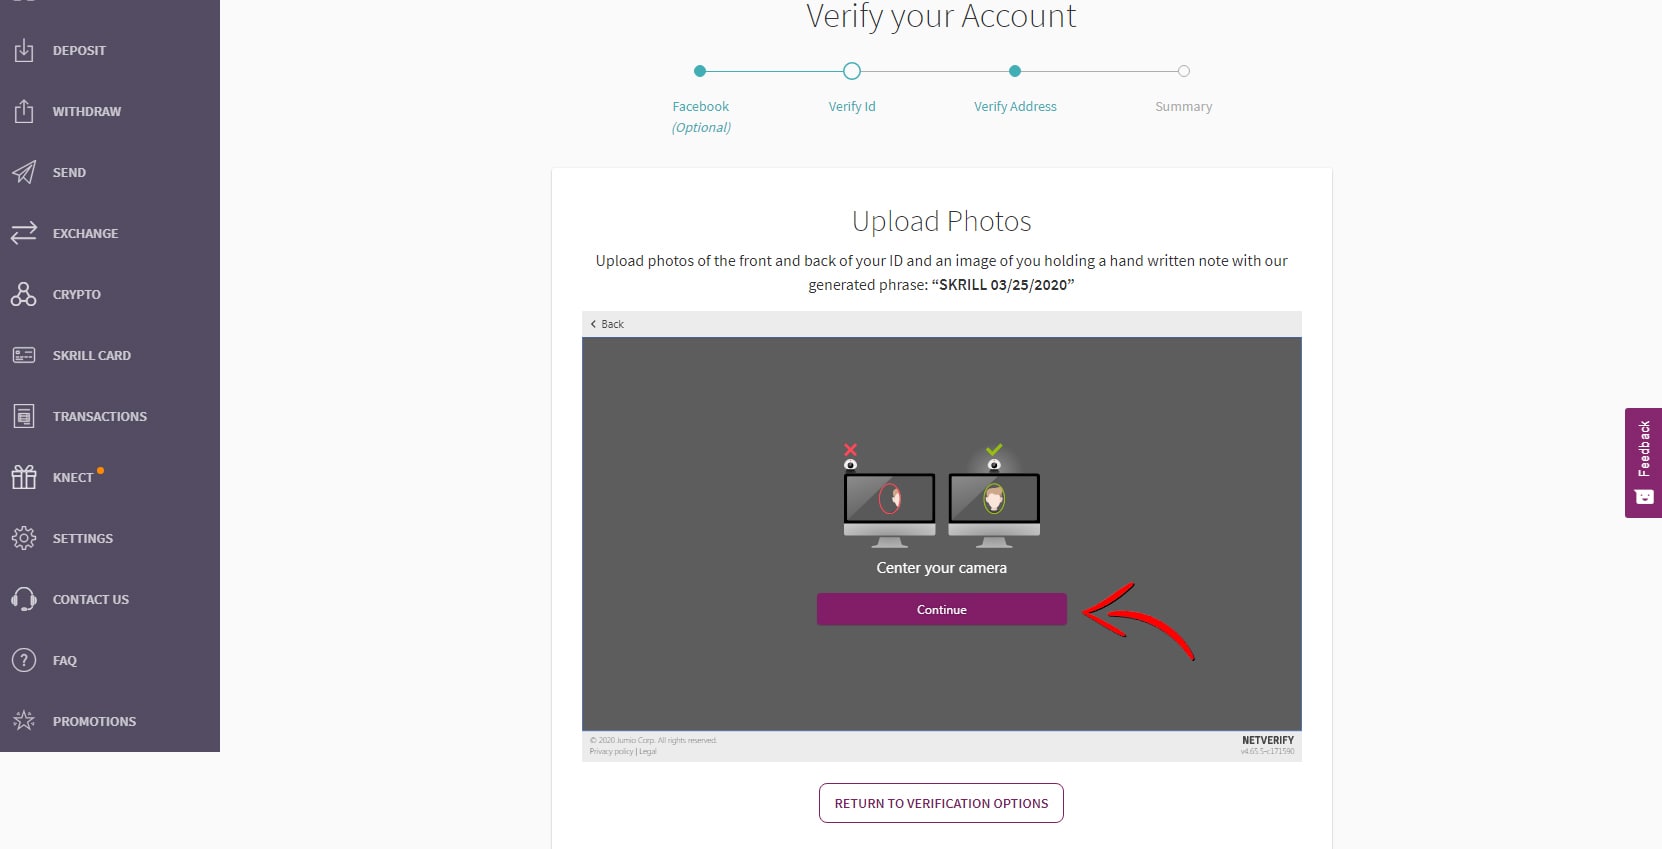Screen dimensions: 1662x849
Task: Select the Facebook (Optional) step
Action: tap(700, 107)
